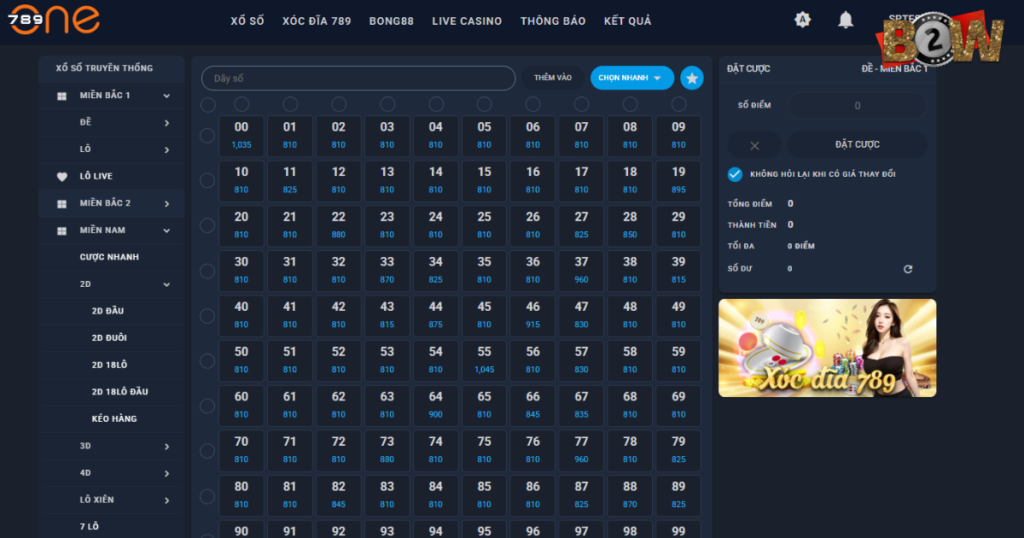Click the Thêm vào button
Image resolution: width=1024 pixels, height=538 pixels.
(x=552, y=78)
